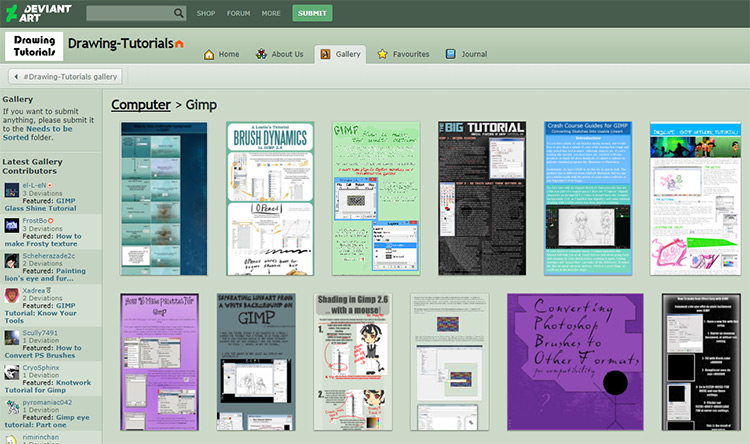This screenshot has width=750, height=444.
Task: Select the Gallery tab
Action: click(x=340, y=55)
